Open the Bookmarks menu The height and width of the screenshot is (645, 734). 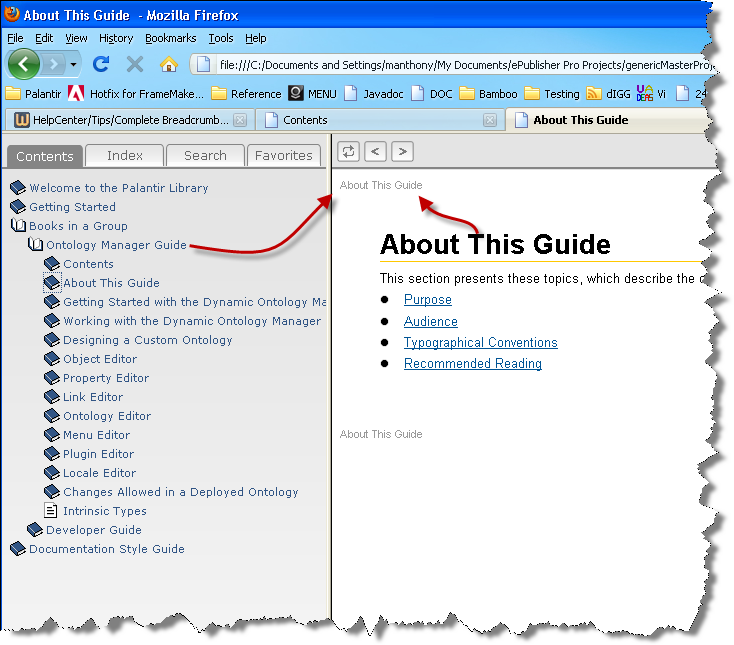pyautogui.click(x=170, y=38)
